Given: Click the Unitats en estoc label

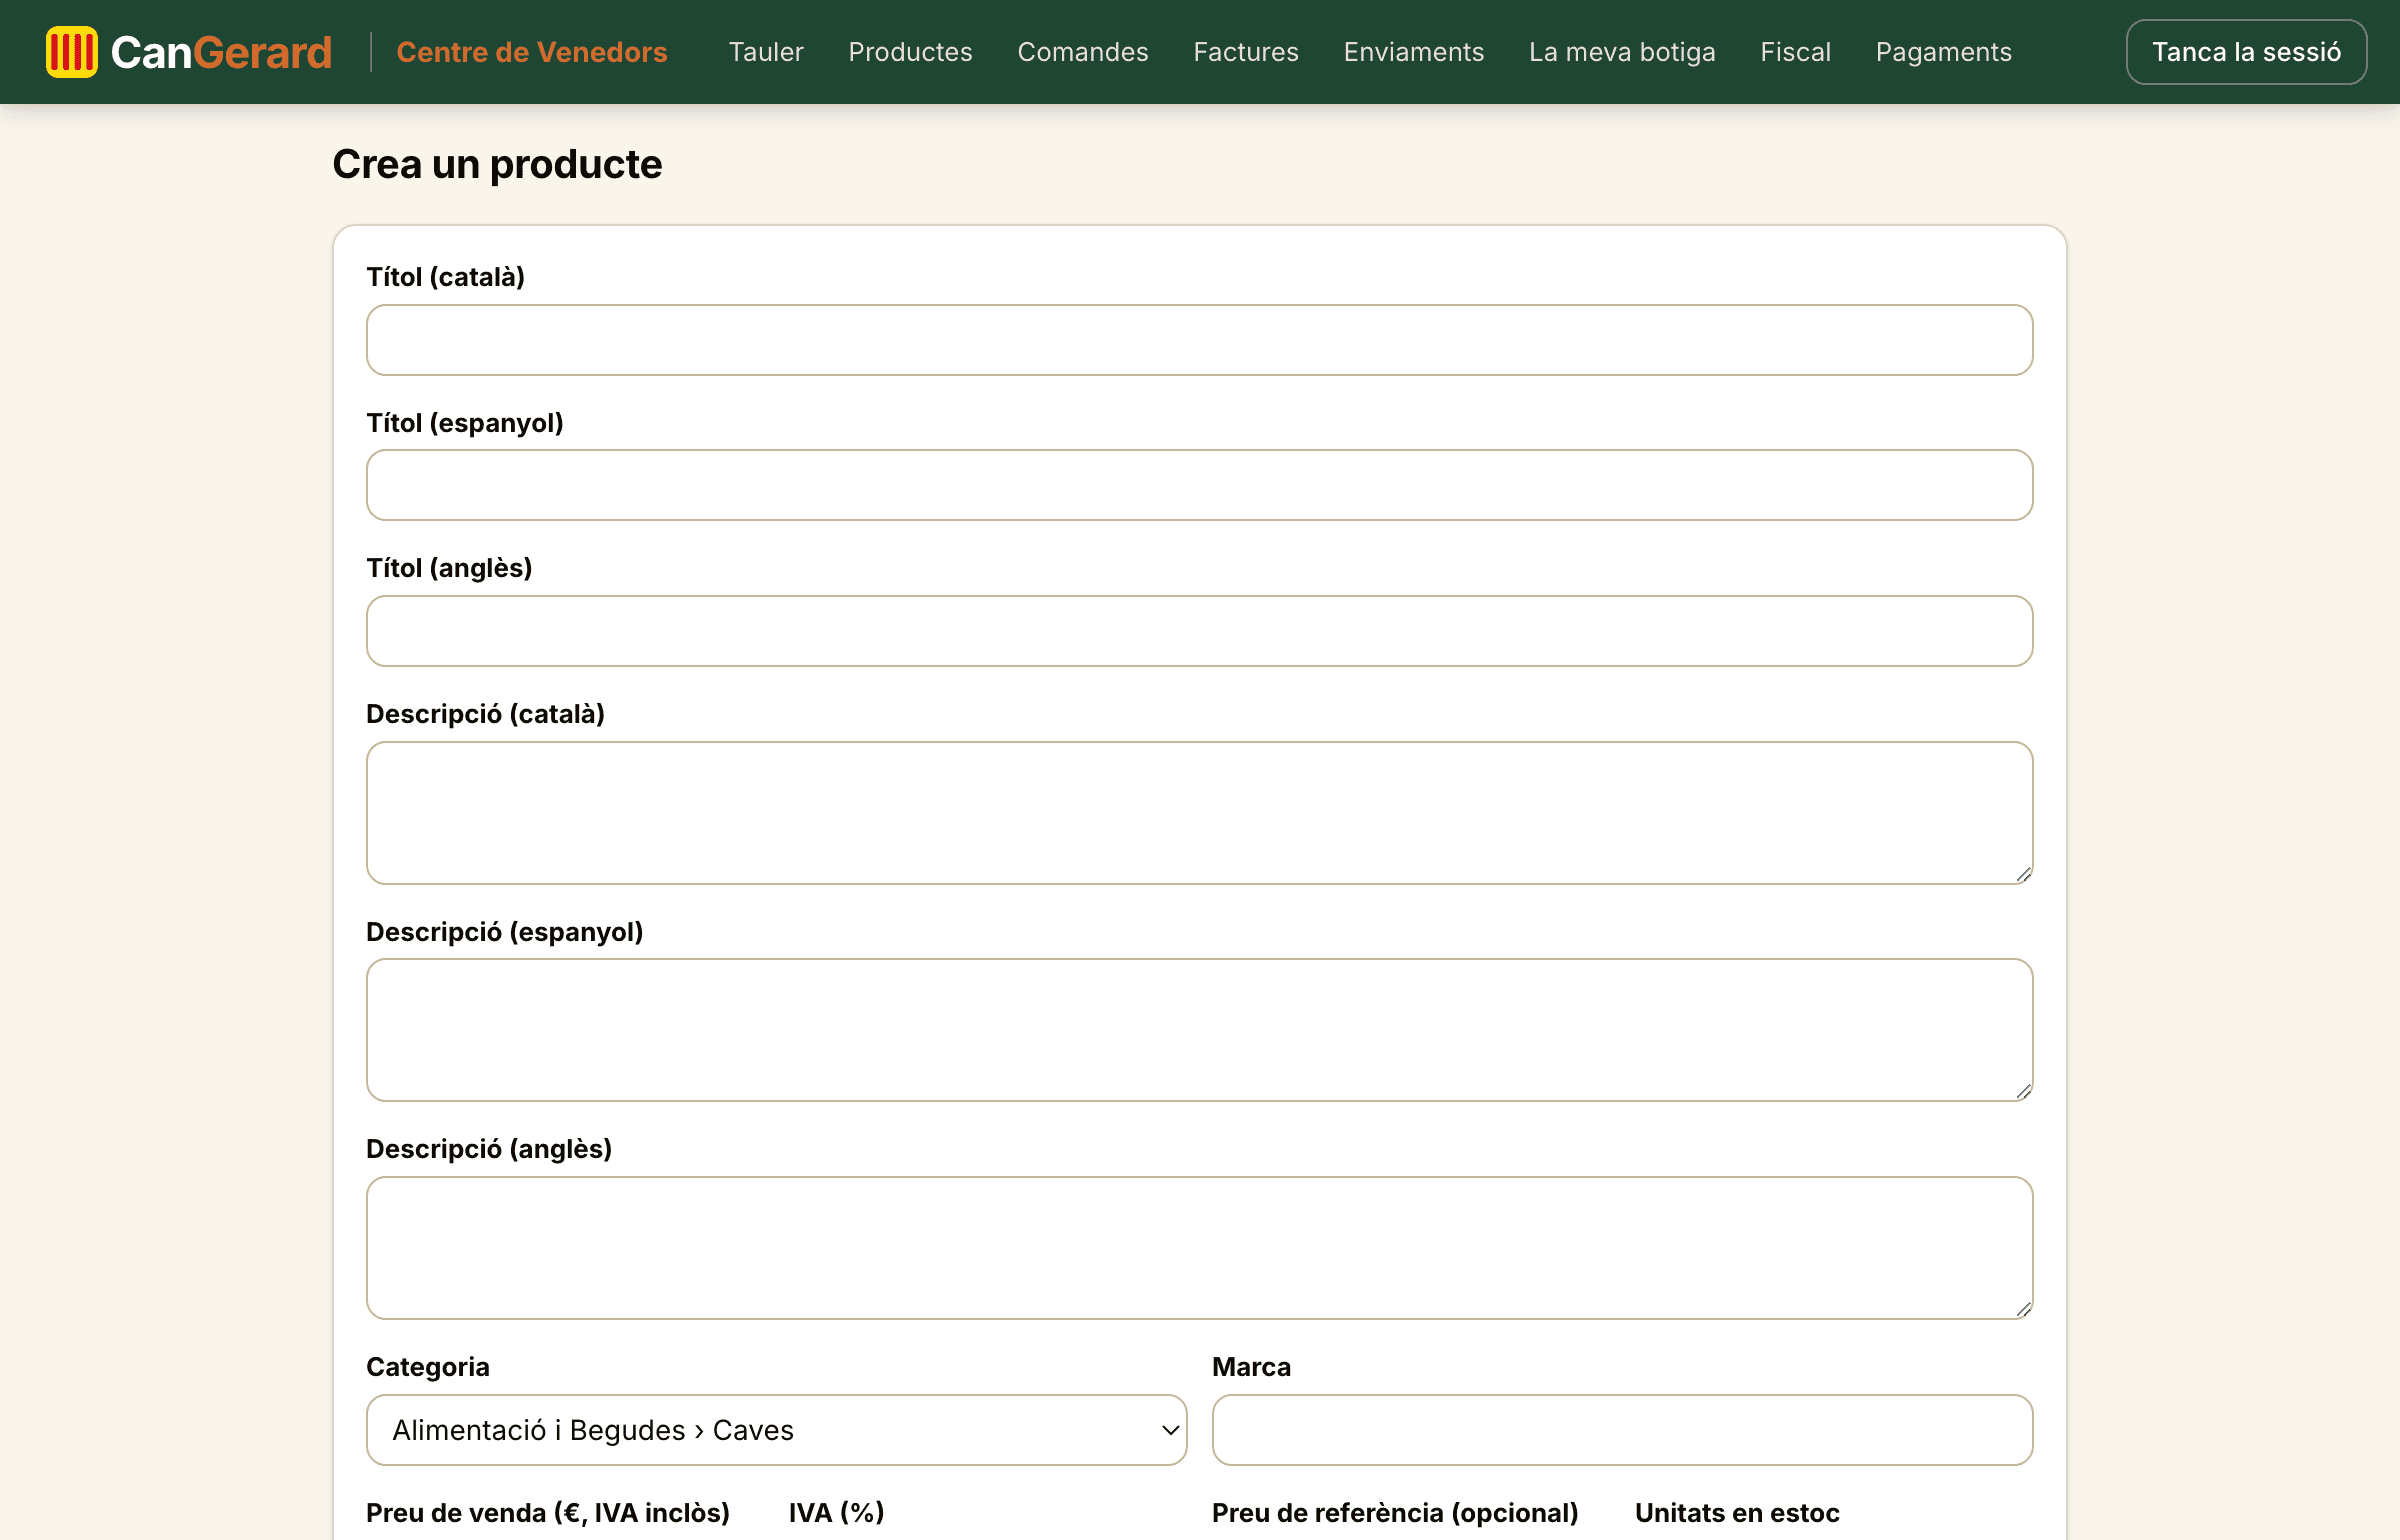Looking at the screenshot, I should click(x=1737, y=1513).
